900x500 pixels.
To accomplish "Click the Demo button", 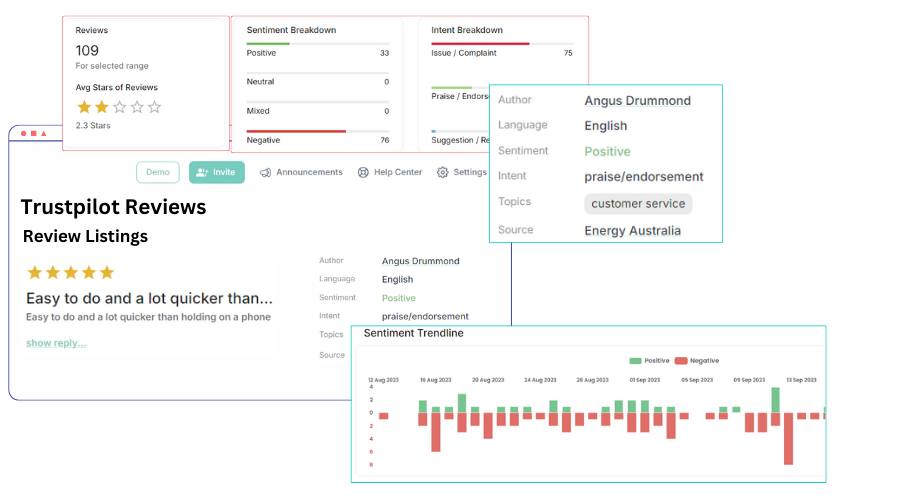I will pyautogui.click(x=158, y=172).
